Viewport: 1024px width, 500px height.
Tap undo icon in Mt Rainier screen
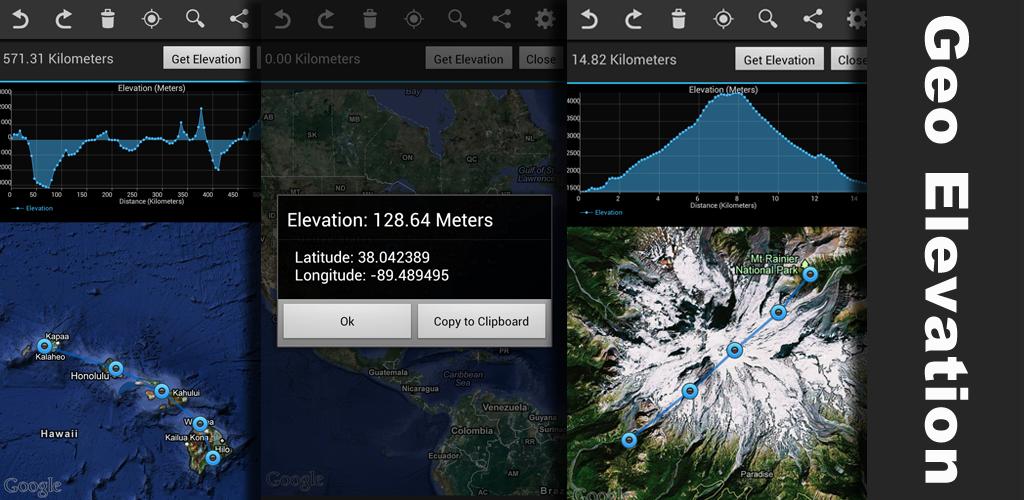click(x=589, y=19)
